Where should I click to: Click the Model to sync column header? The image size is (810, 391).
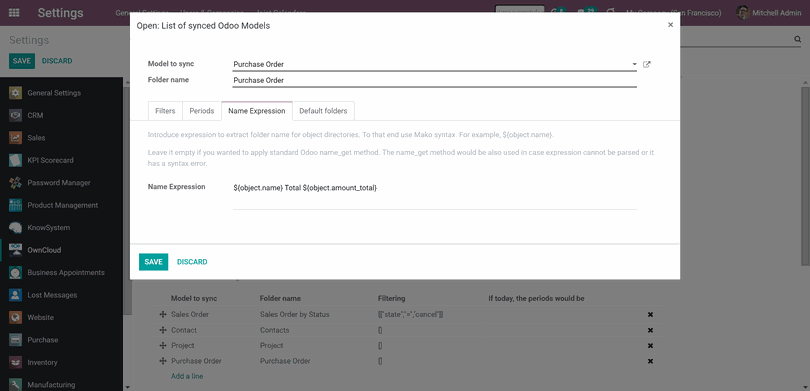click(x=194, y=299)
